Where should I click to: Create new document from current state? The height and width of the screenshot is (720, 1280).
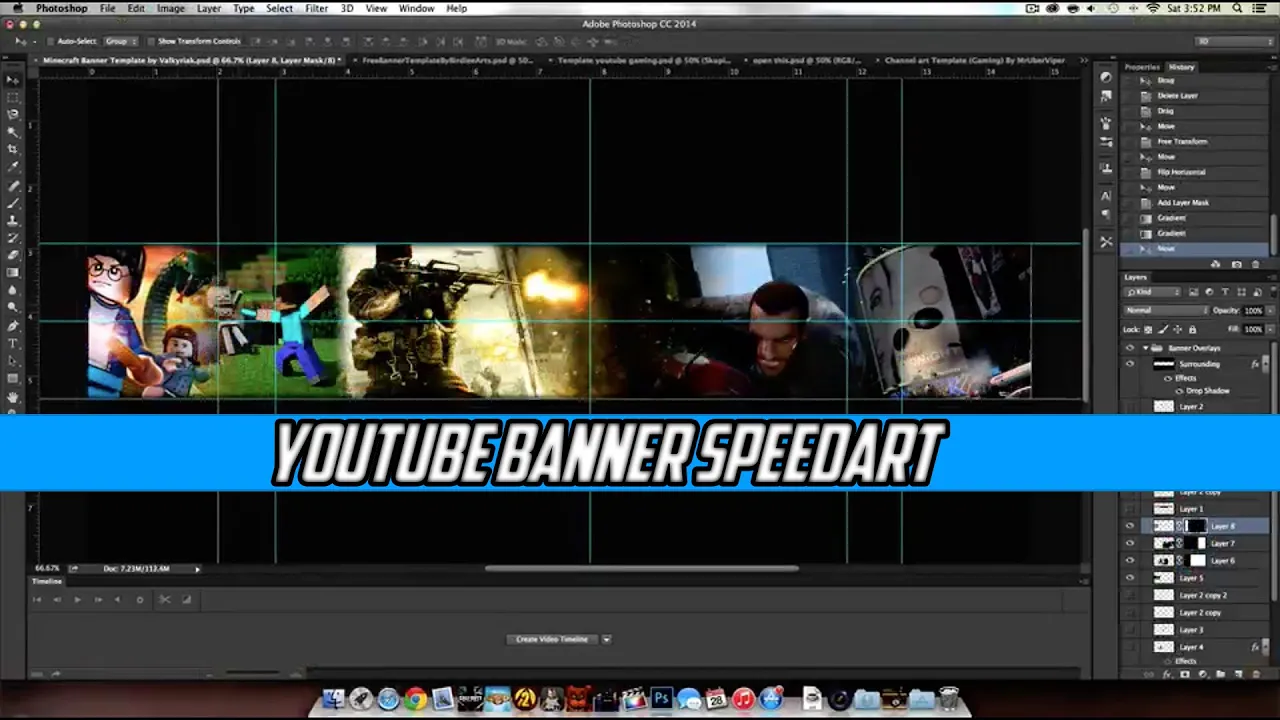point(1216,264)
